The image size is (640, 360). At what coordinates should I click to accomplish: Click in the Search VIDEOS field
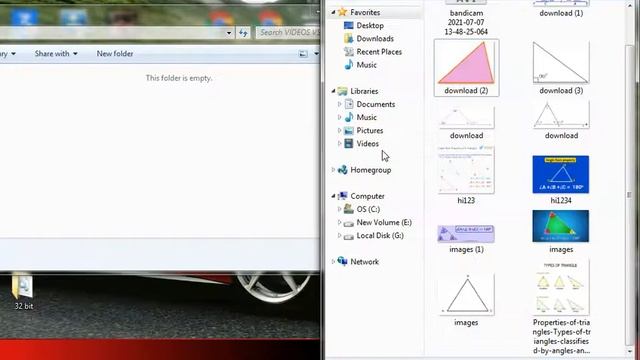tap(288, 32)
